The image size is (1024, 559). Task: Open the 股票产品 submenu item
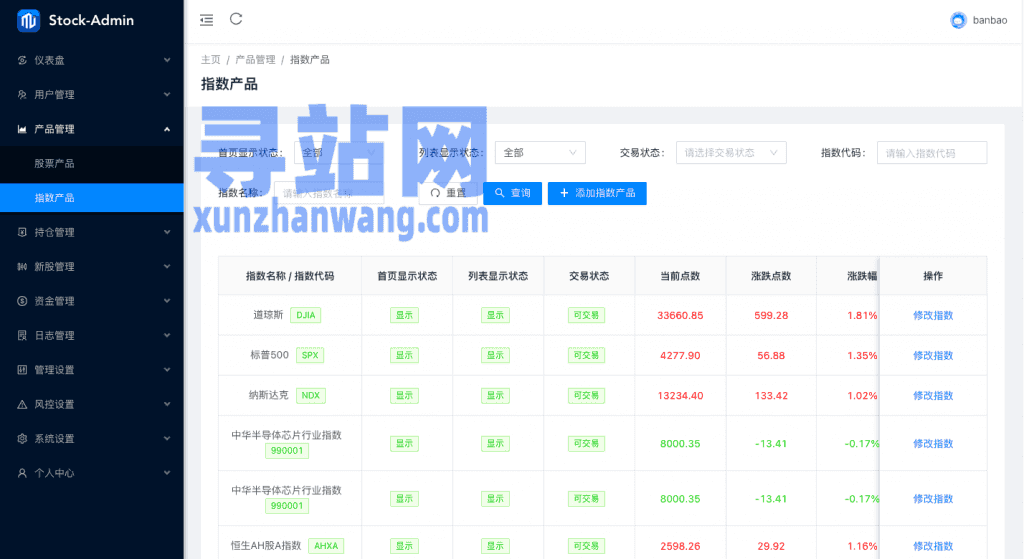(x=91, y=163)
